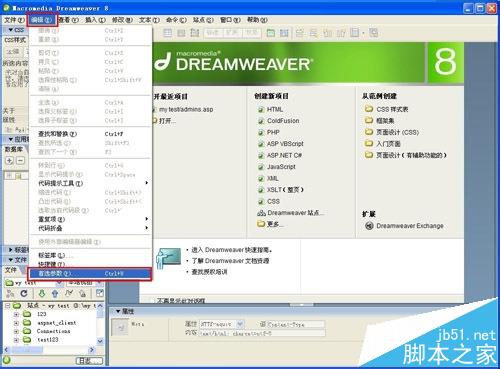Viewport: 500px width, 369px height.
Task: Open the 本地视图 view dropdown
Action: 99,283
